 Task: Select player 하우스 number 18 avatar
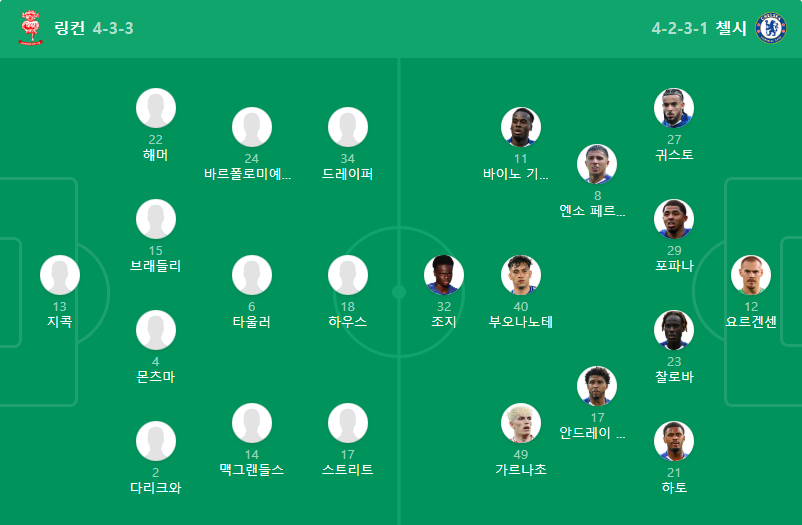point(348,275)
